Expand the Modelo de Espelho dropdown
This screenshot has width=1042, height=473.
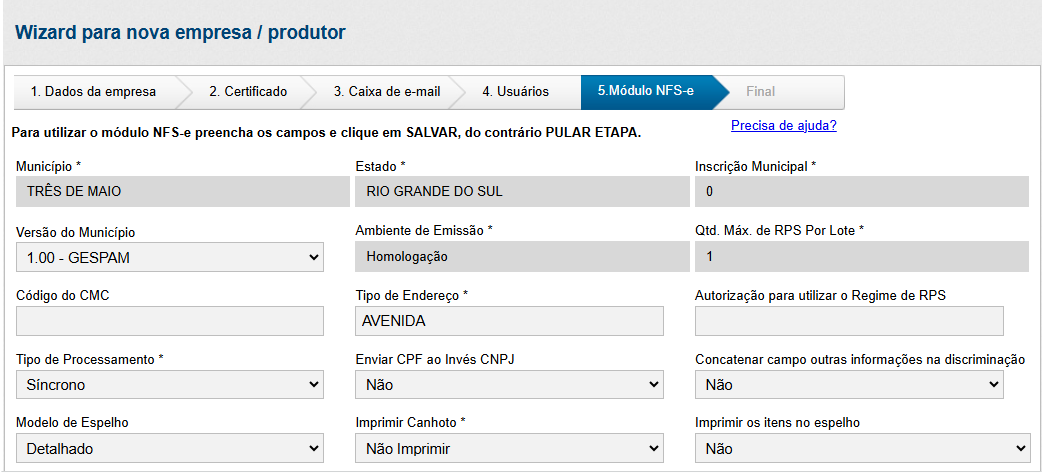click(x=170, y=449)
